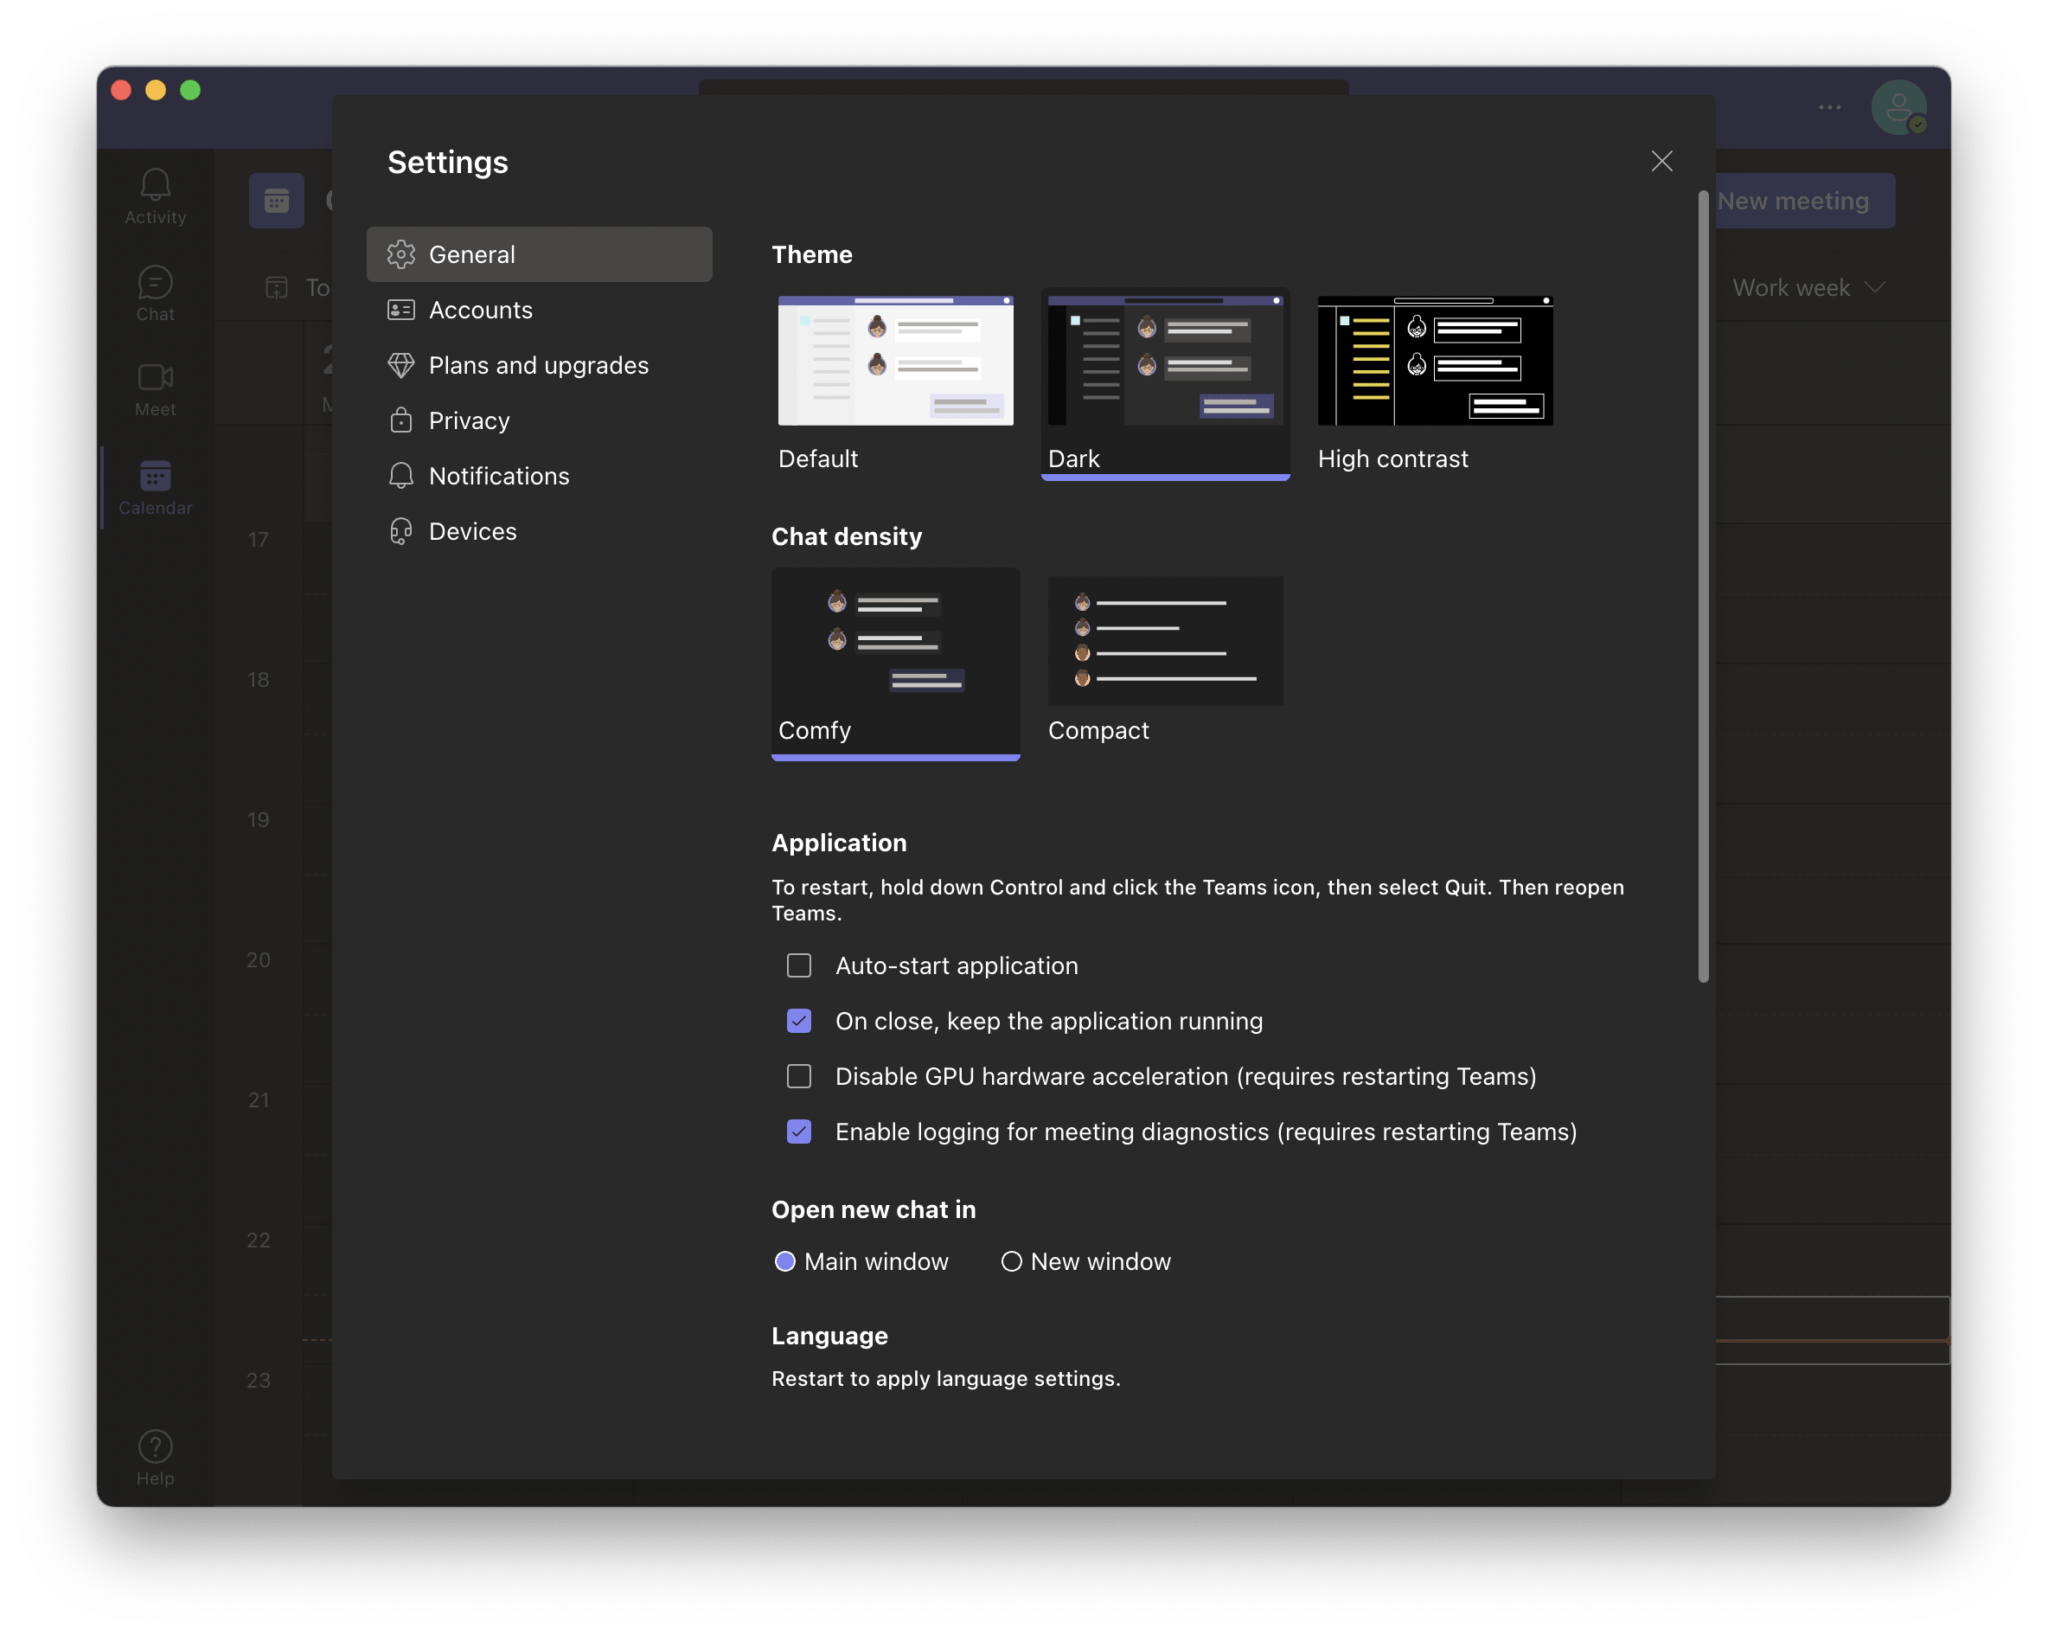Enable Auto-start application
The height and width of the screenshot is (1635, 2048).
pyautogui.click(x=798, y=965)
